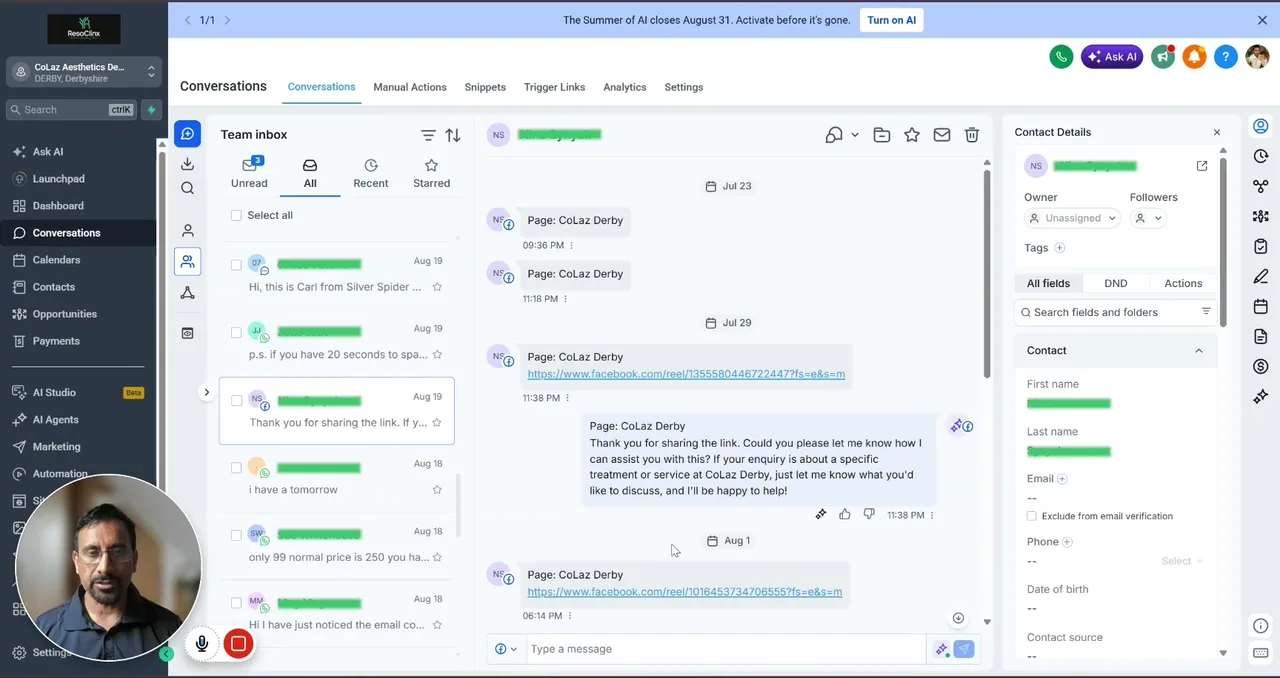Click scroll-to-latest down arrow circle icon
The width and height of the screenshot is (1280, 678).
click(958, 618)
